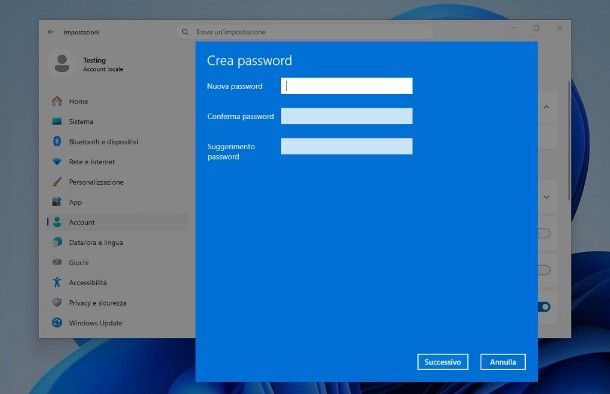The image size is (610, 394).
Task: Open Bluetooth e dispositivi settings
Action: pyautogui.click(x=117, y=142)
